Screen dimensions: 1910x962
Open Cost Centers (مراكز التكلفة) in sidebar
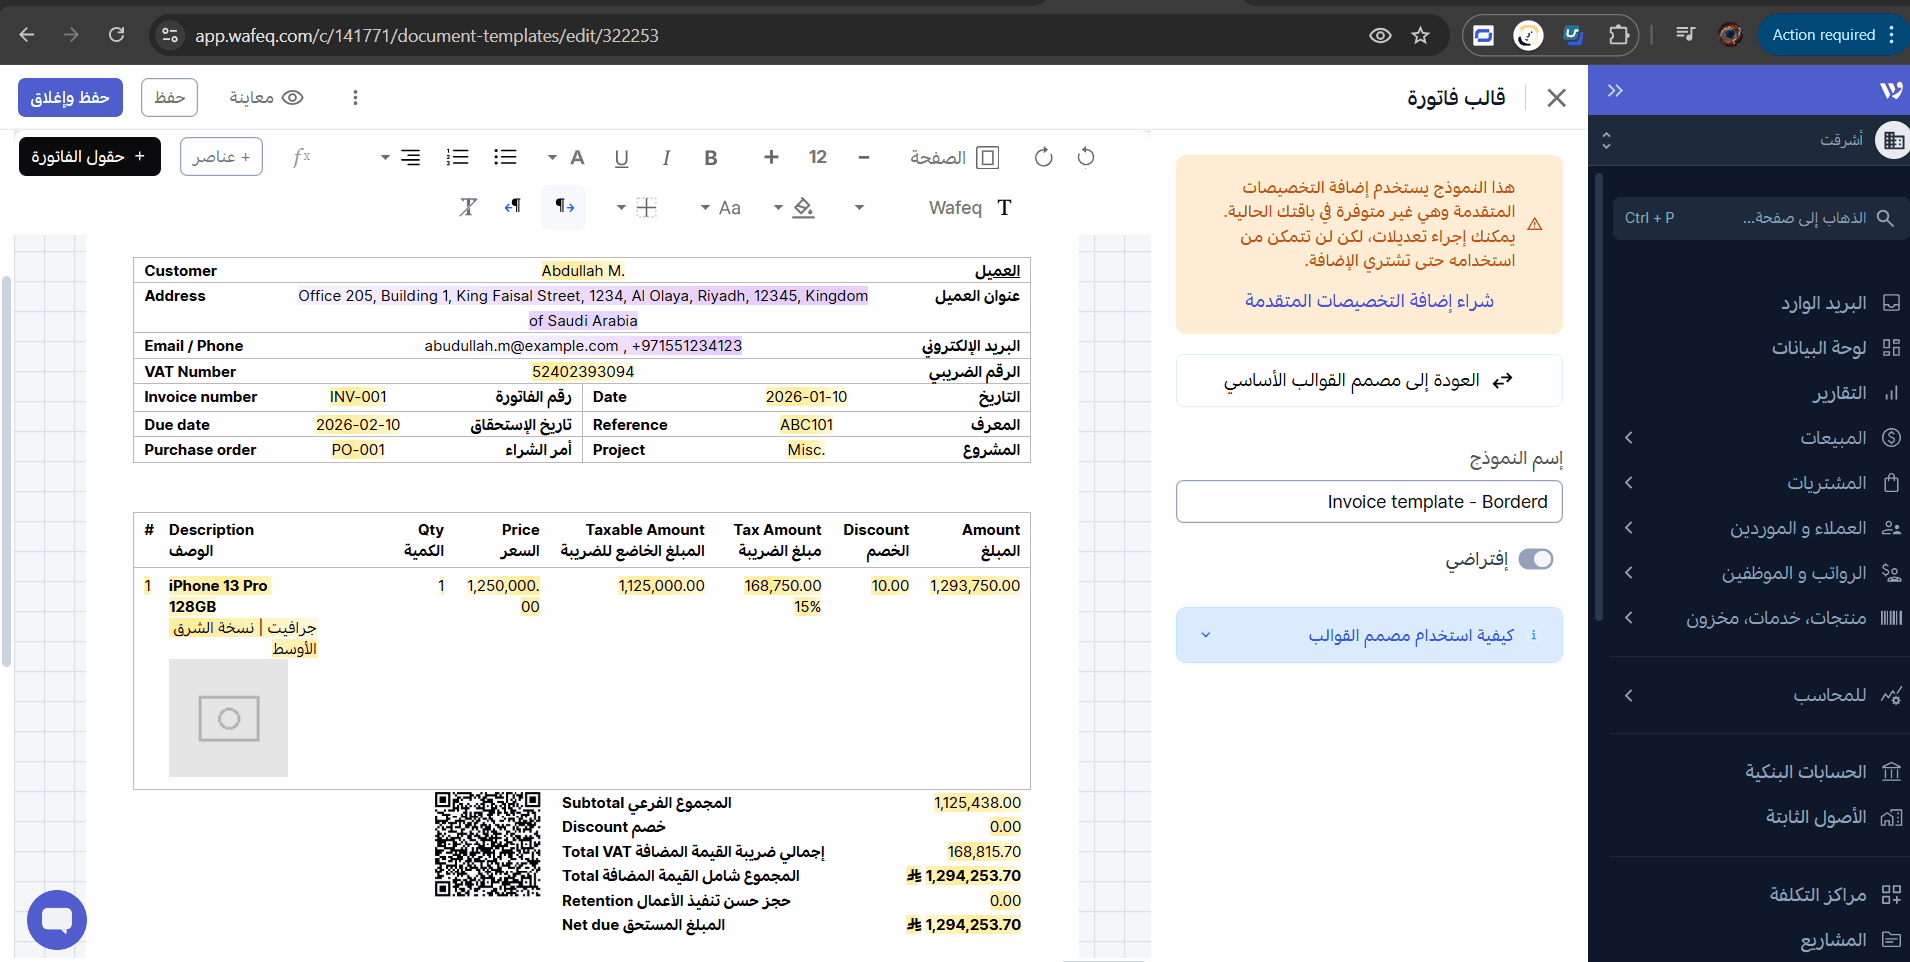click(1835, 895)
